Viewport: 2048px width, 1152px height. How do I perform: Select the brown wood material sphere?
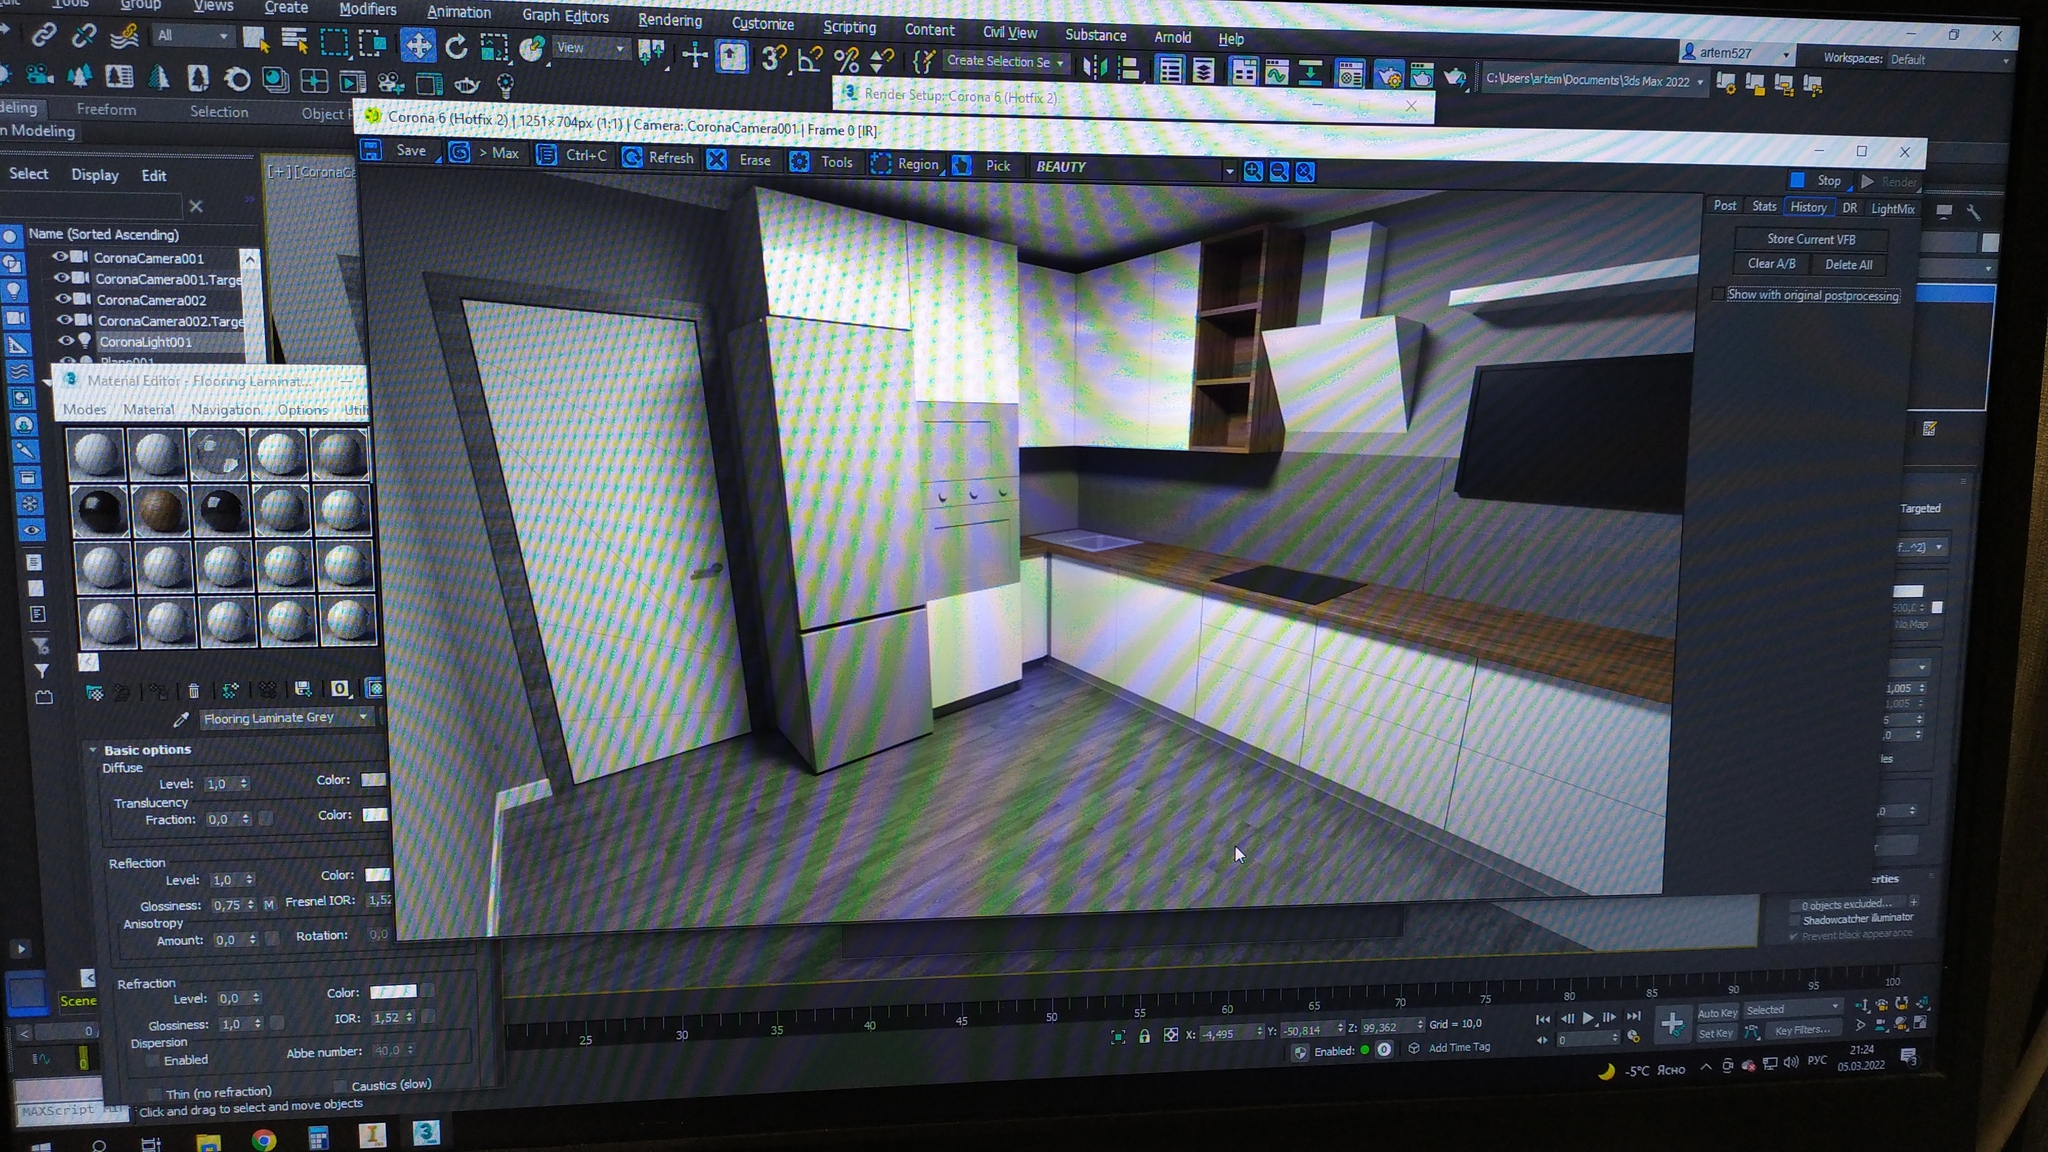coord(160,511)
